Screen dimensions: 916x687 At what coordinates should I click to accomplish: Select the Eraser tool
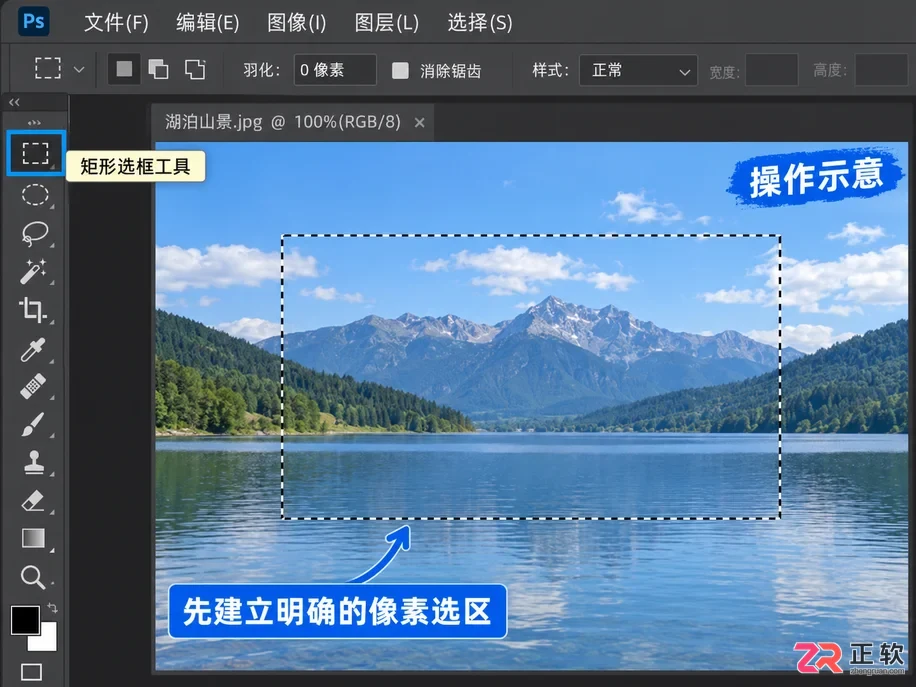point(33,501)
